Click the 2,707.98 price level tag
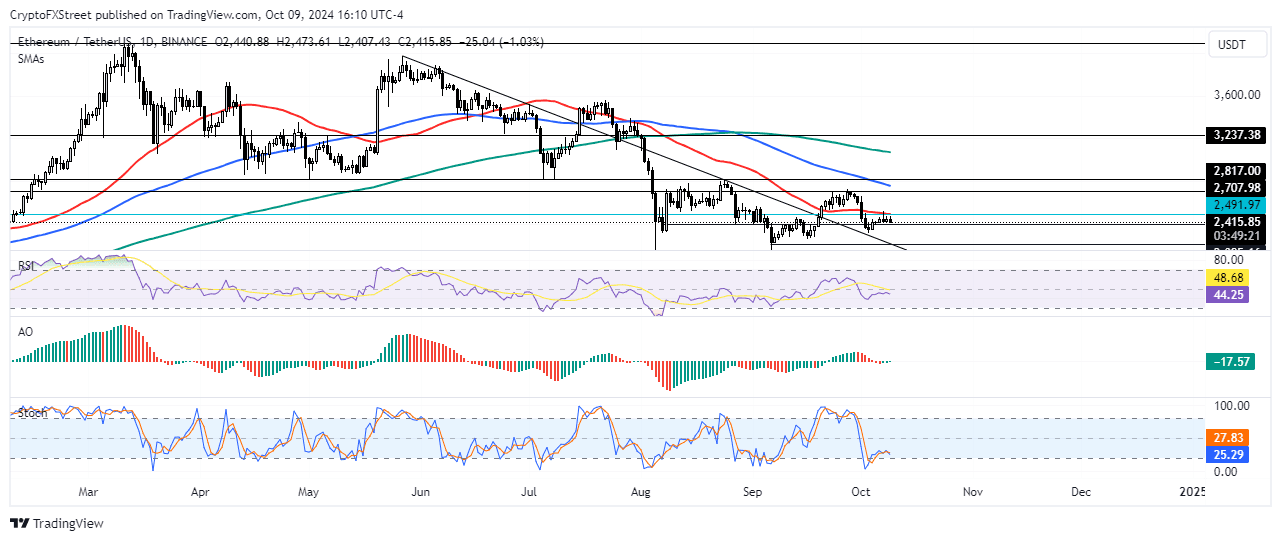The height and width of the screenshot is (541, 1281). [1238, 188]
